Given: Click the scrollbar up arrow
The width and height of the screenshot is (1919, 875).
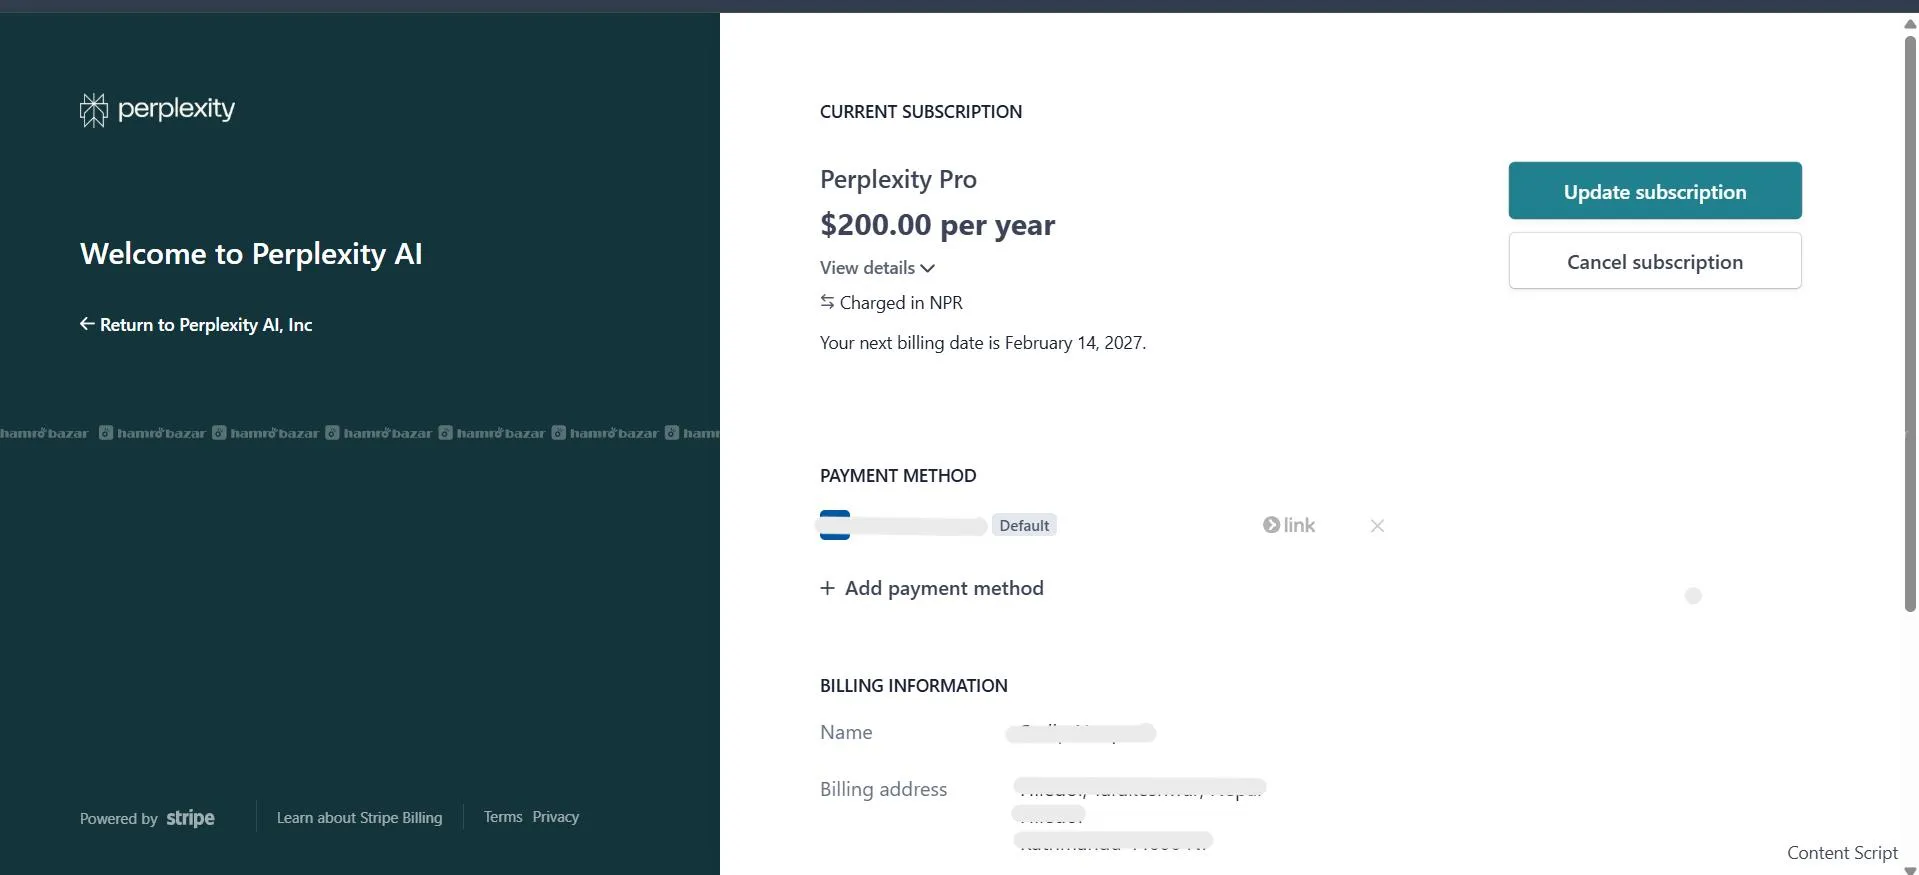Looking at the screenshot, I should tap(1909, 24).
